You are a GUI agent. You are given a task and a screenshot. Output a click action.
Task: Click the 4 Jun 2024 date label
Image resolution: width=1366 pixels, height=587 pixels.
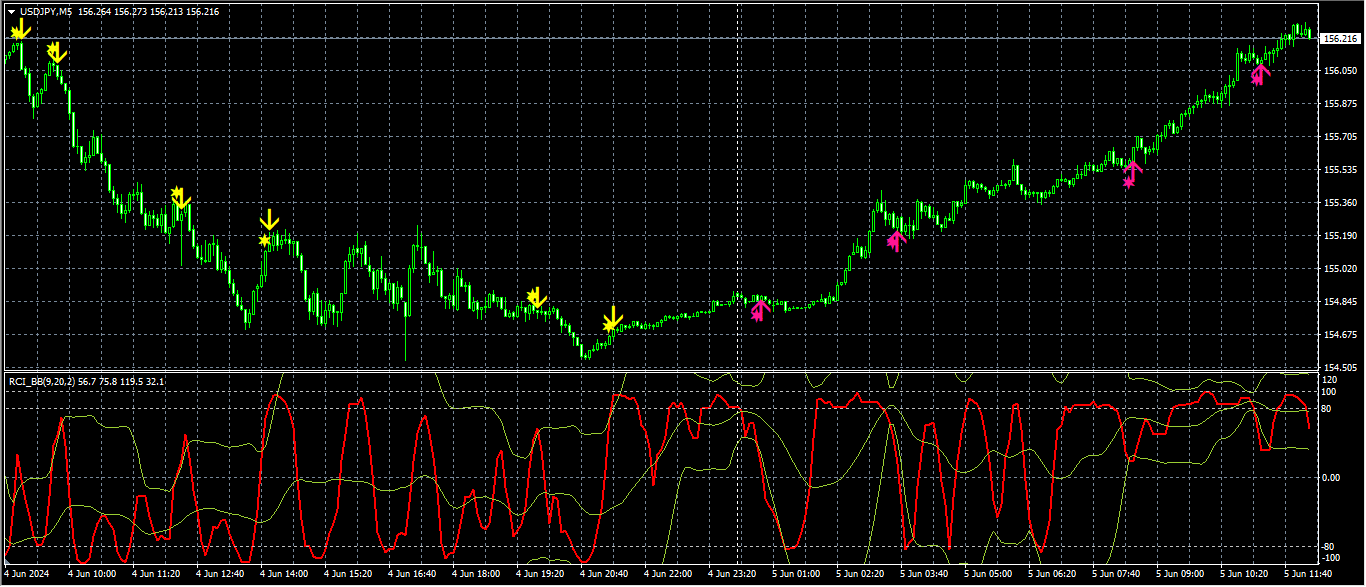27,575
